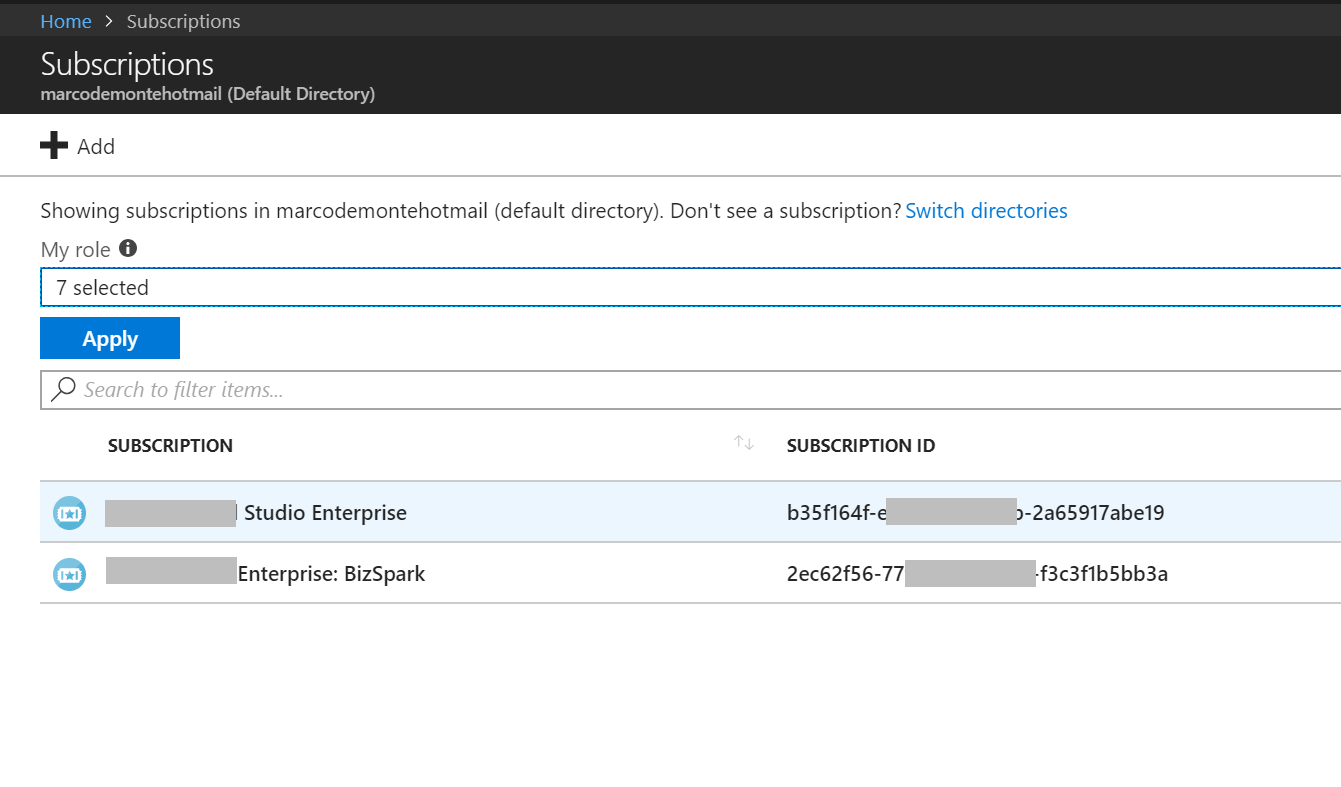This screenshot has height=787, width=1341.
Task: Sort by the SUBSCRIPTION column header
Action: coord(170,446)
